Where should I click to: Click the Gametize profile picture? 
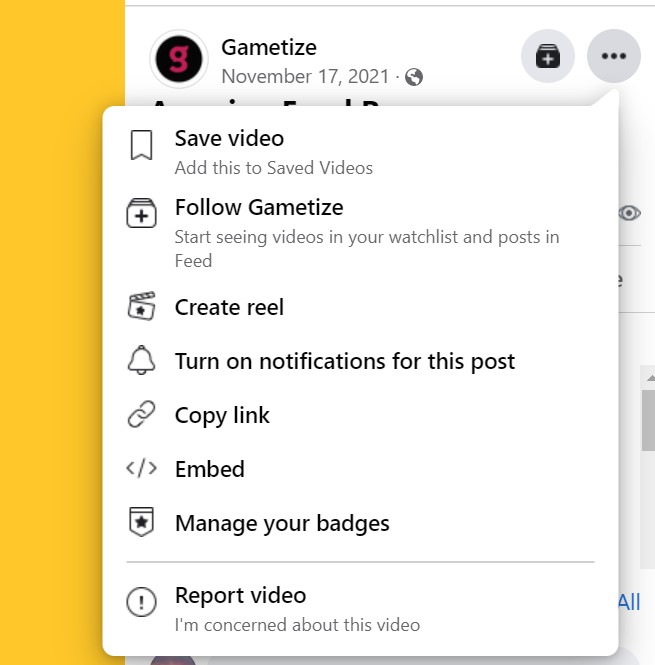click(x=179, y=59)
